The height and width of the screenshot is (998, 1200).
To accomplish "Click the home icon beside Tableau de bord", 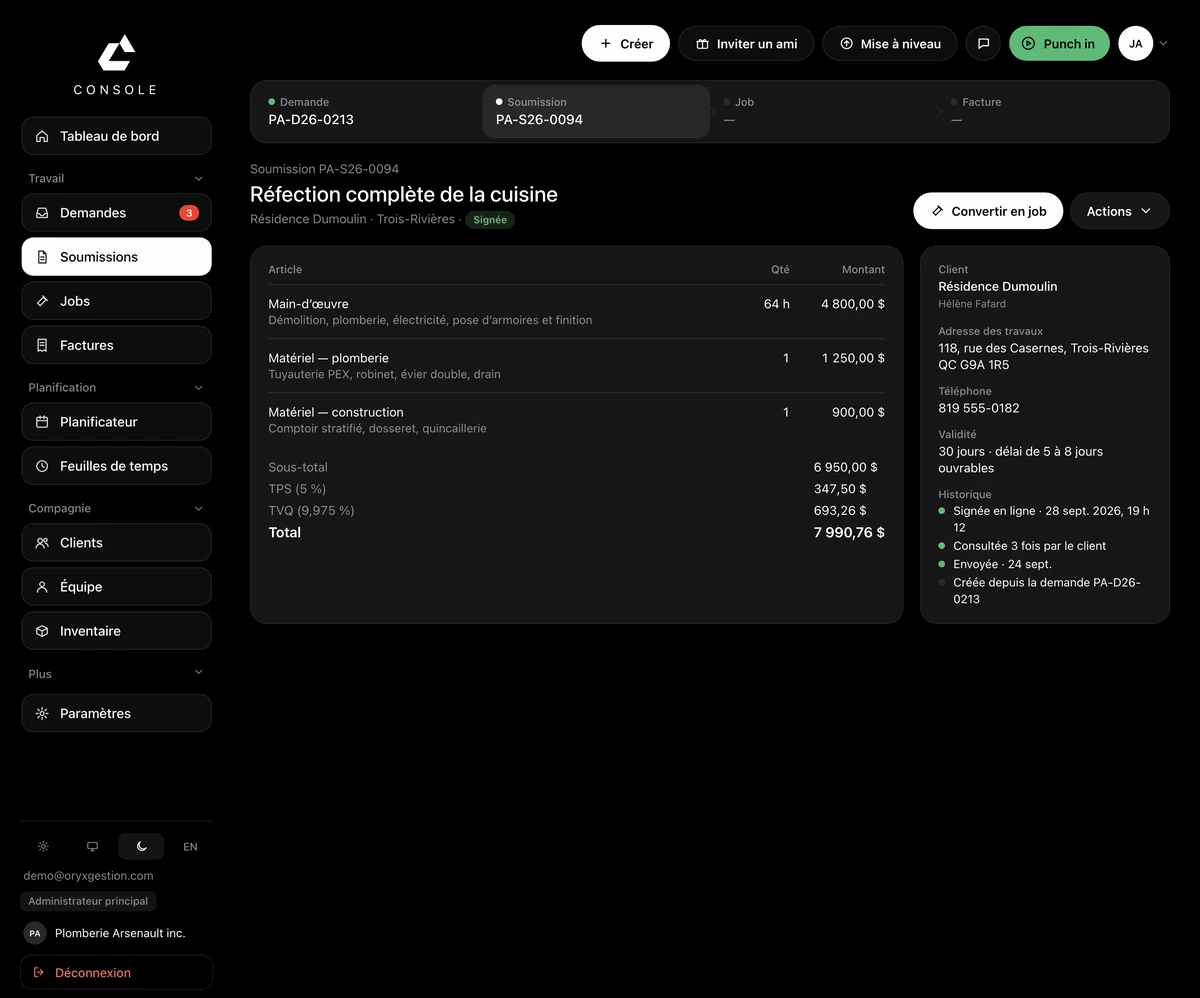I will click(42, 136).
